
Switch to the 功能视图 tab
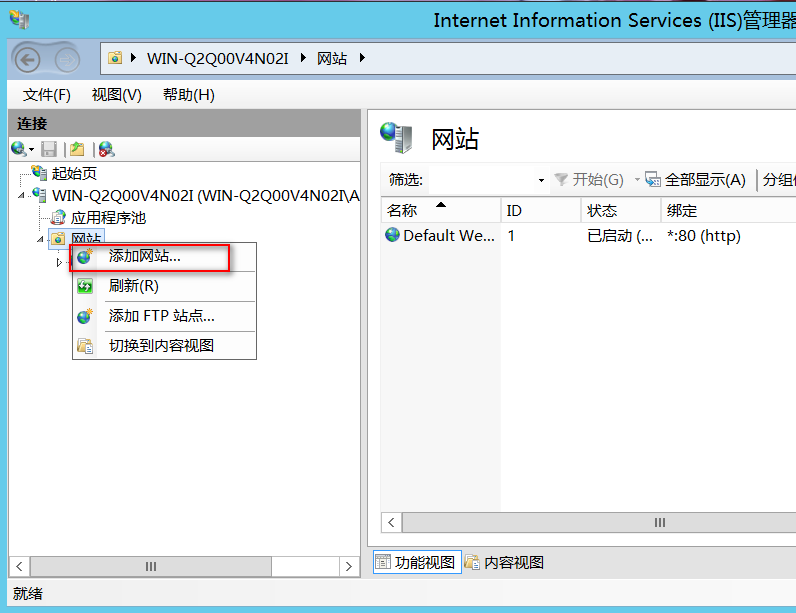(x=417, y=562)
